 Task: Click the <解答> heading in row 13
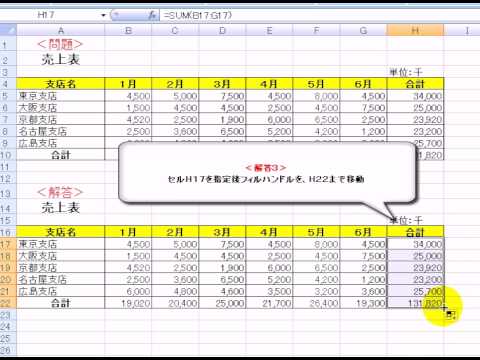click(60, 192)
